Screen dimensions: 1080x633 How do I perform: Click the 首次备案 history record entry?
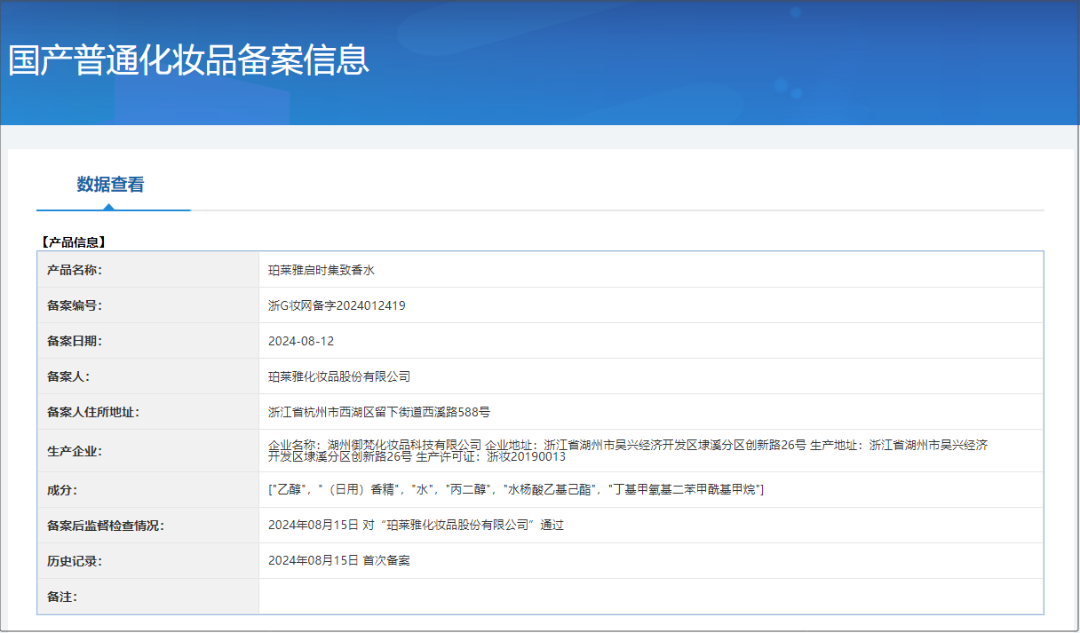(x=339, y=561)
